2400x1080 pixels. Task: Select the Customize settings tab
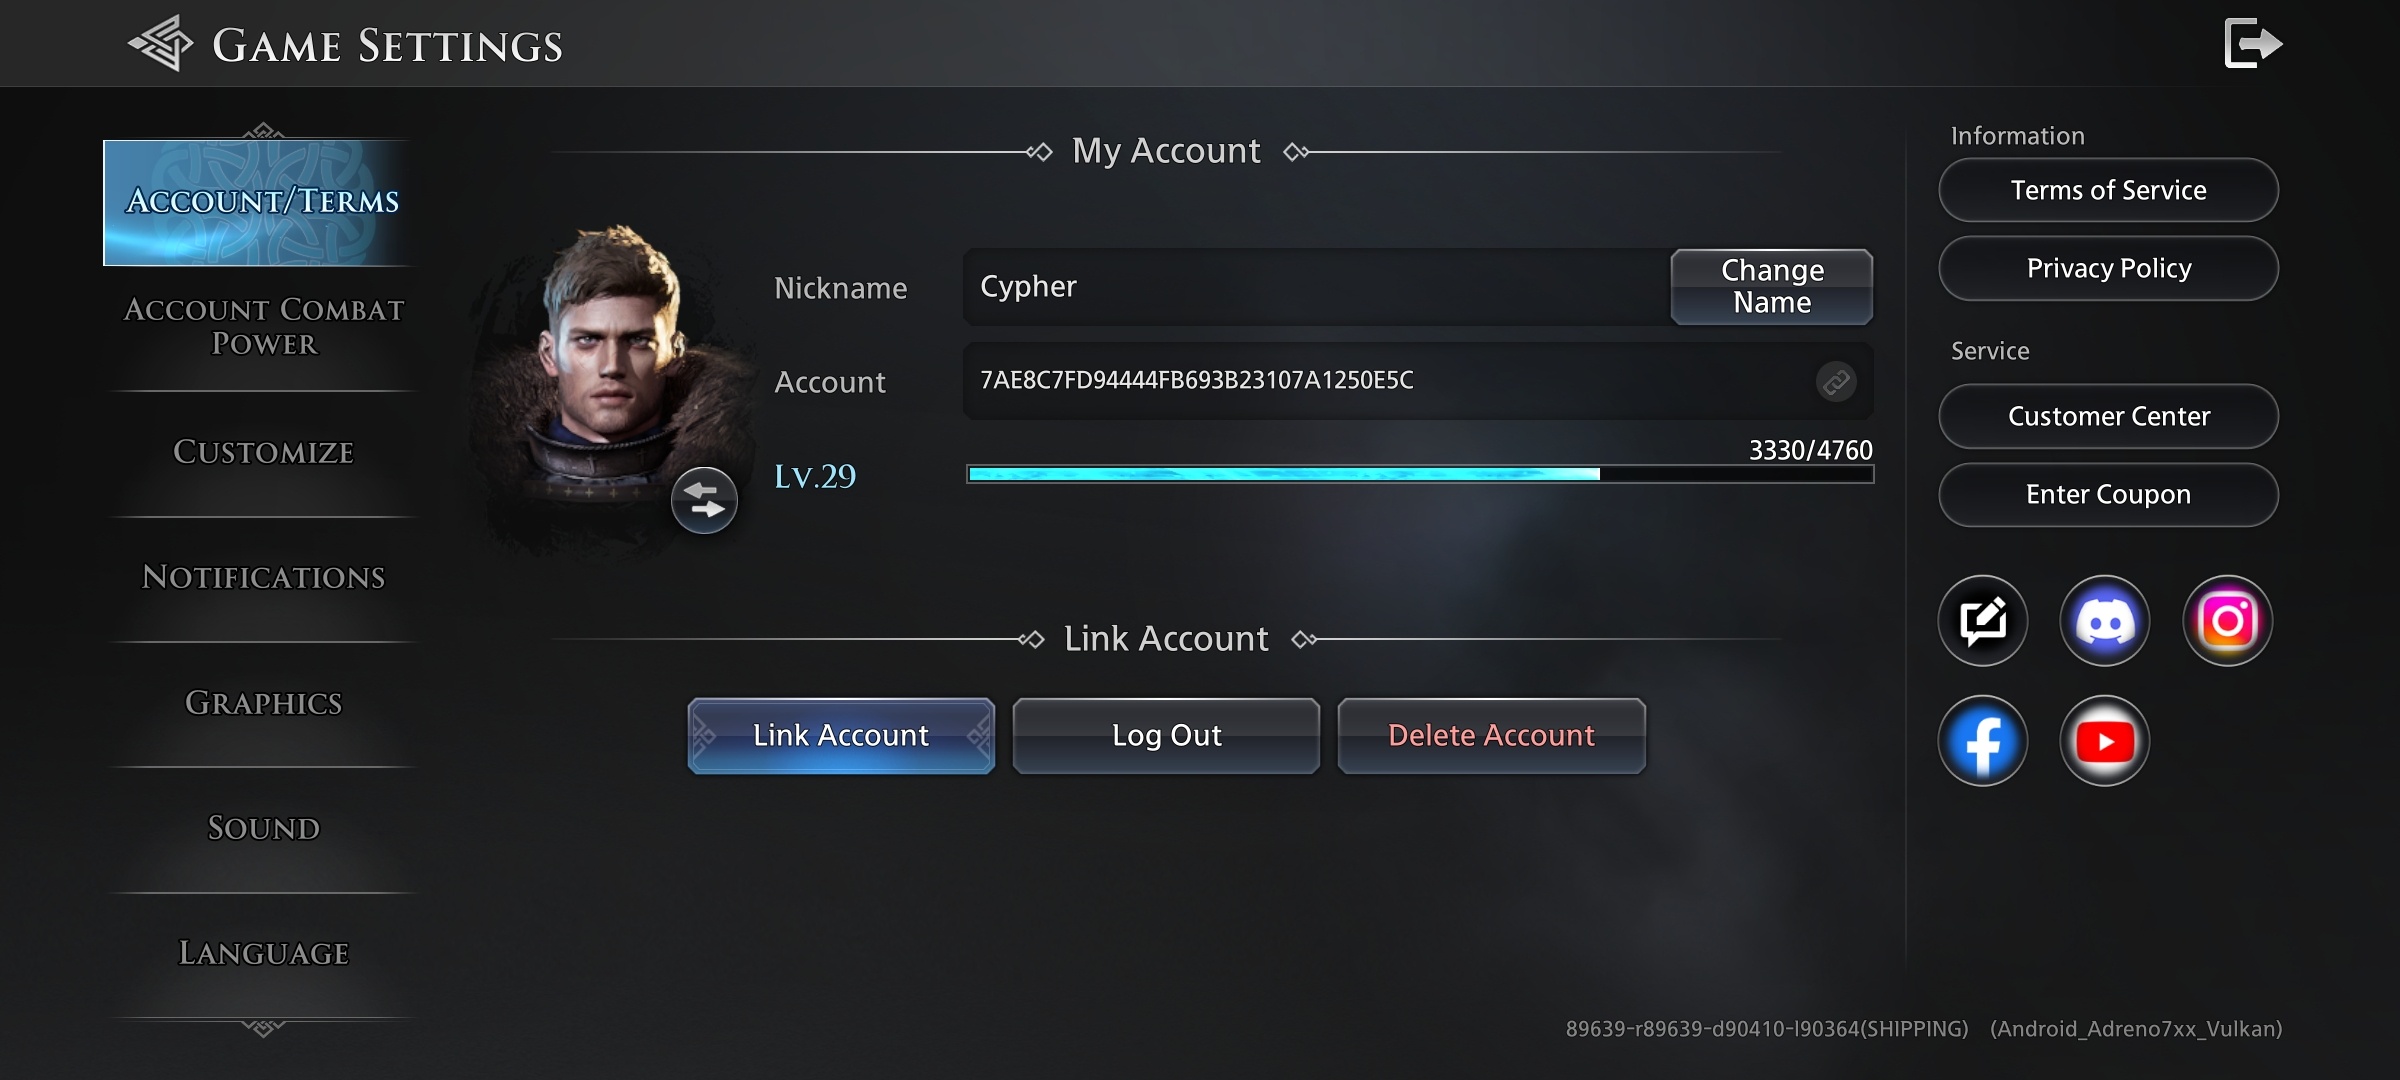263,451
